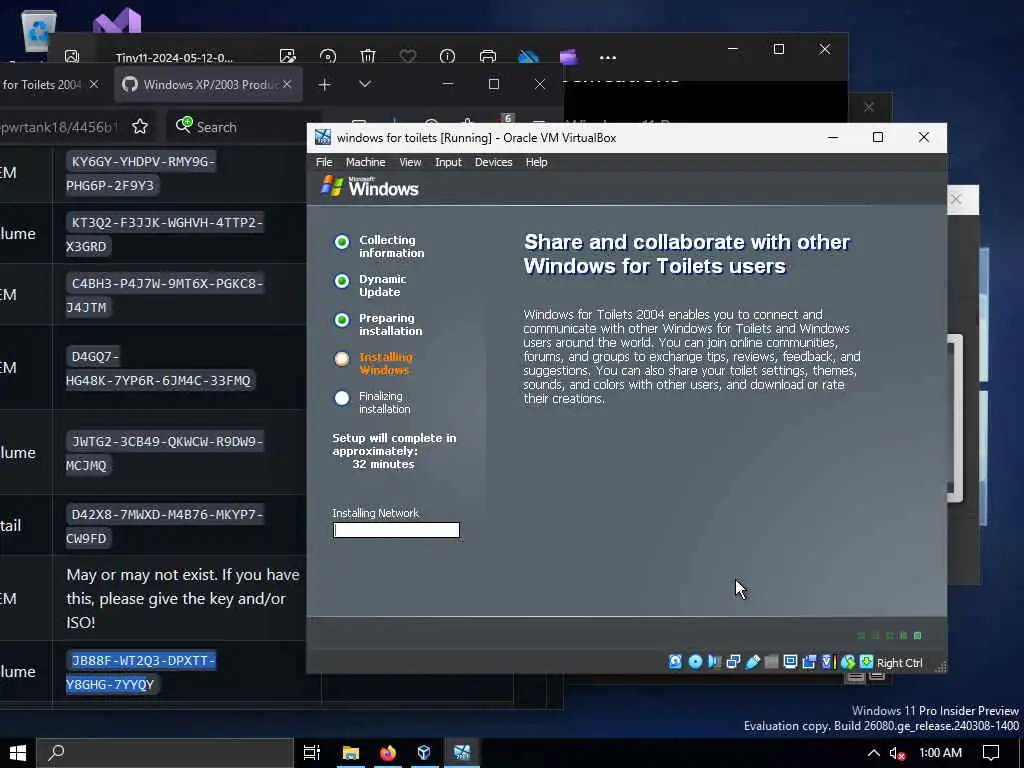Image resolution: width=1024 pixels, height=768 pixels.
Task: Switch to the 'Windows XP/2003 Produc' GitHub tab
Action: point(209,84)
